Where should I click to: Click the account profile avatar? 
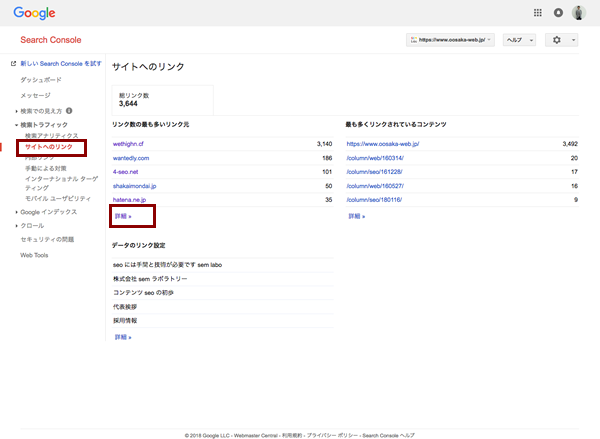coord(577,13)
